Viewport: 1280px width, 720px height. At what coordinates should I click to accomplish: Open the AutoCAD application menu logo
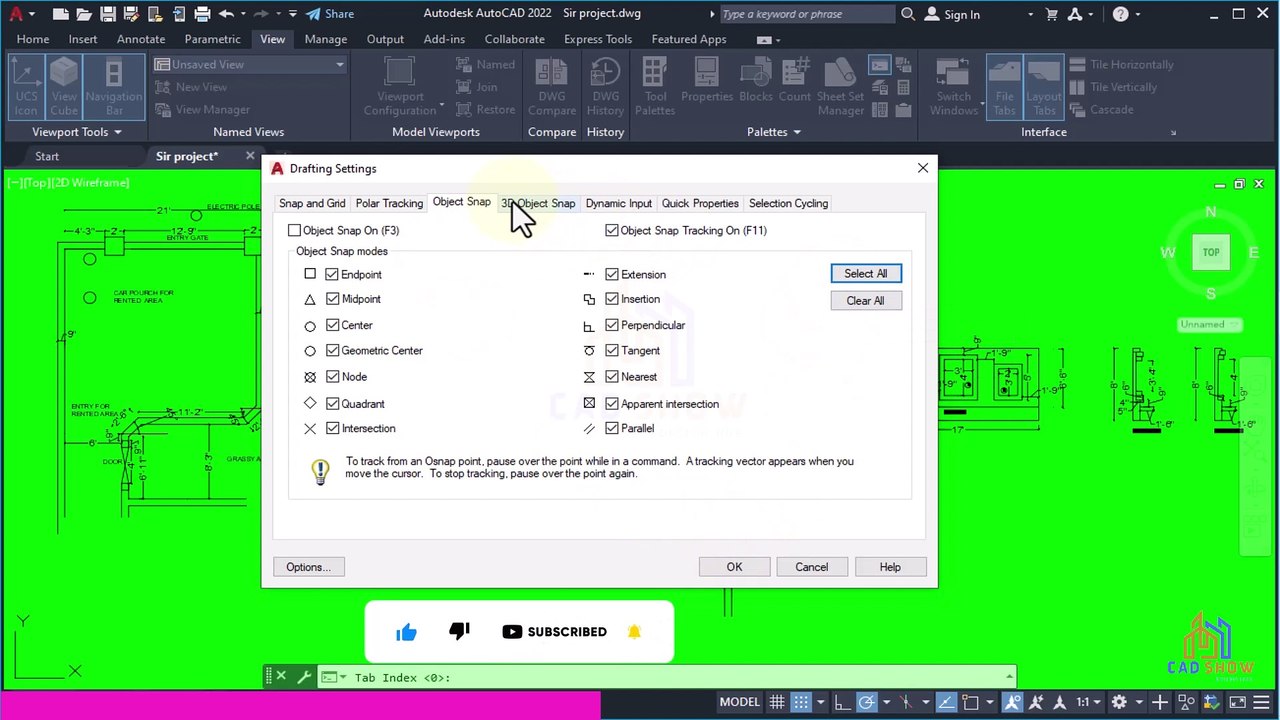16,14
